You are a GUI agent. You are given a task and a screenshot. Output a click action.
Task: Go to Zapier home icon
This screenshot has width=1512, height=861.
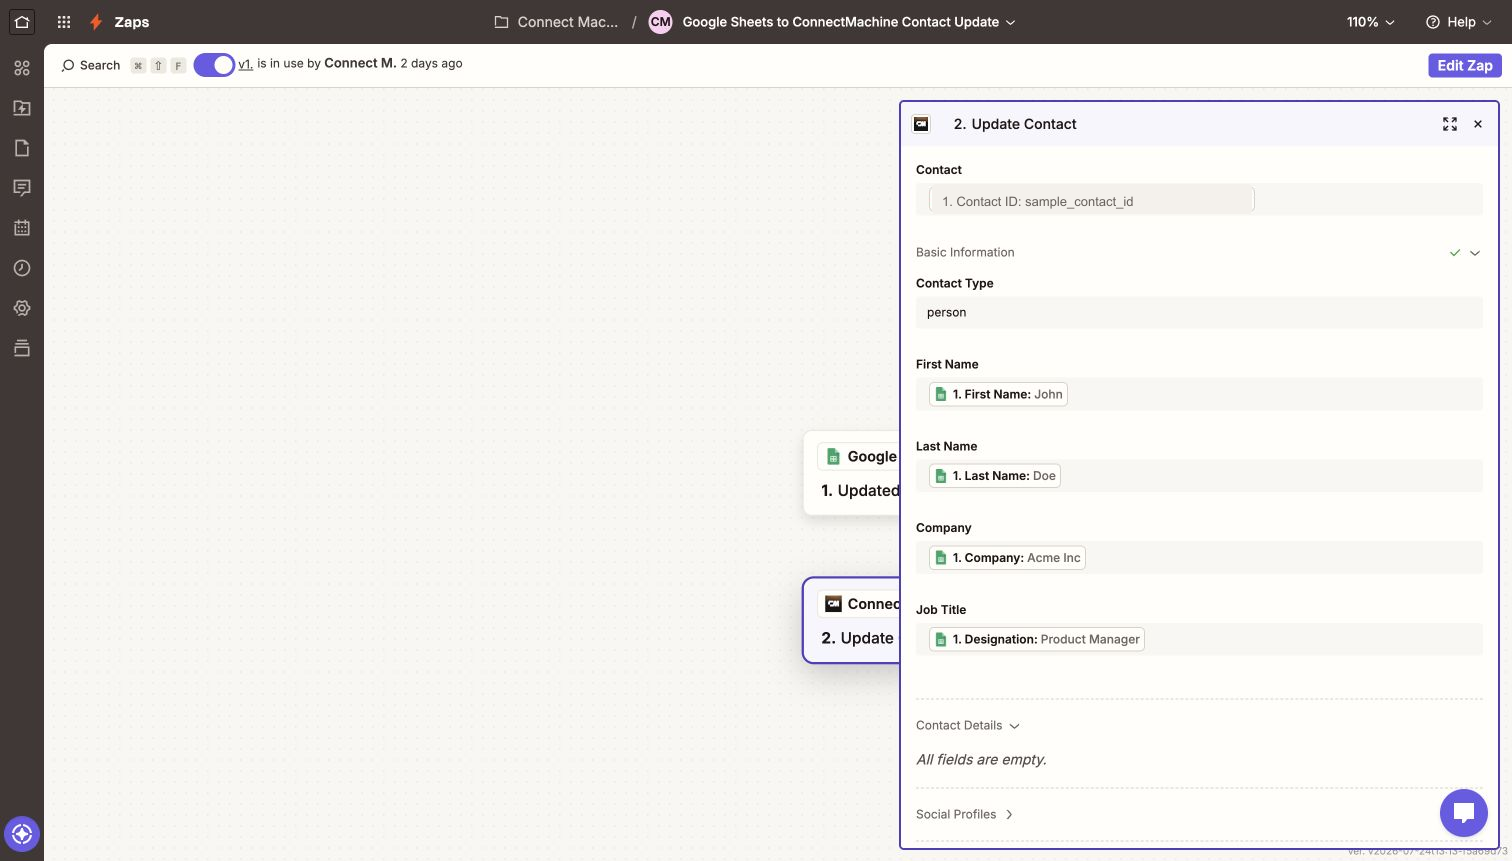(21, 21)
